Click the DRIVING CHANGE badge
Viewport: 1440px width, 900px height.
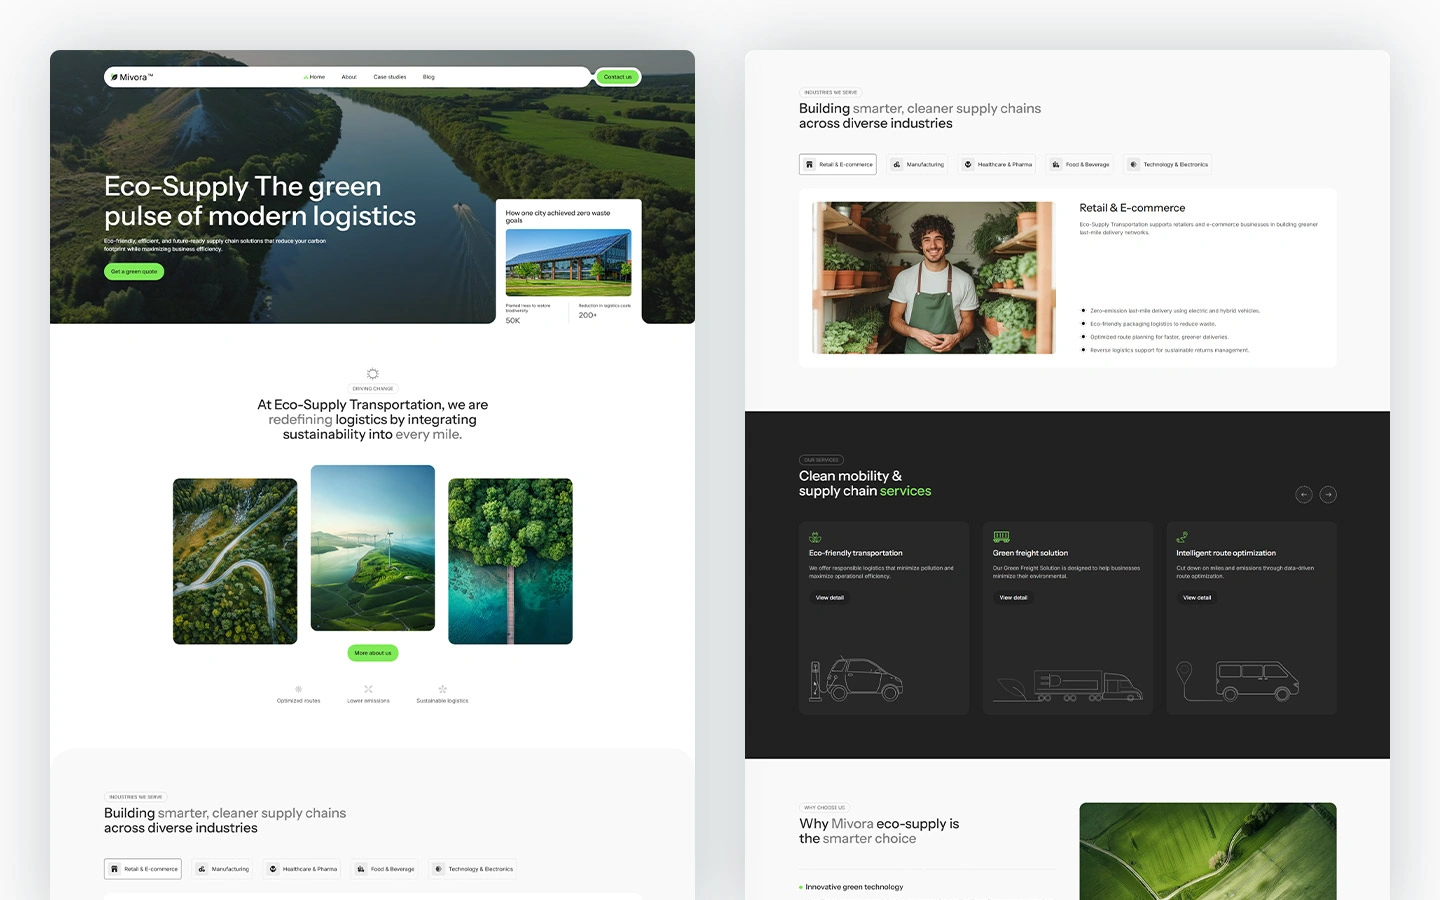click(373, 388)
